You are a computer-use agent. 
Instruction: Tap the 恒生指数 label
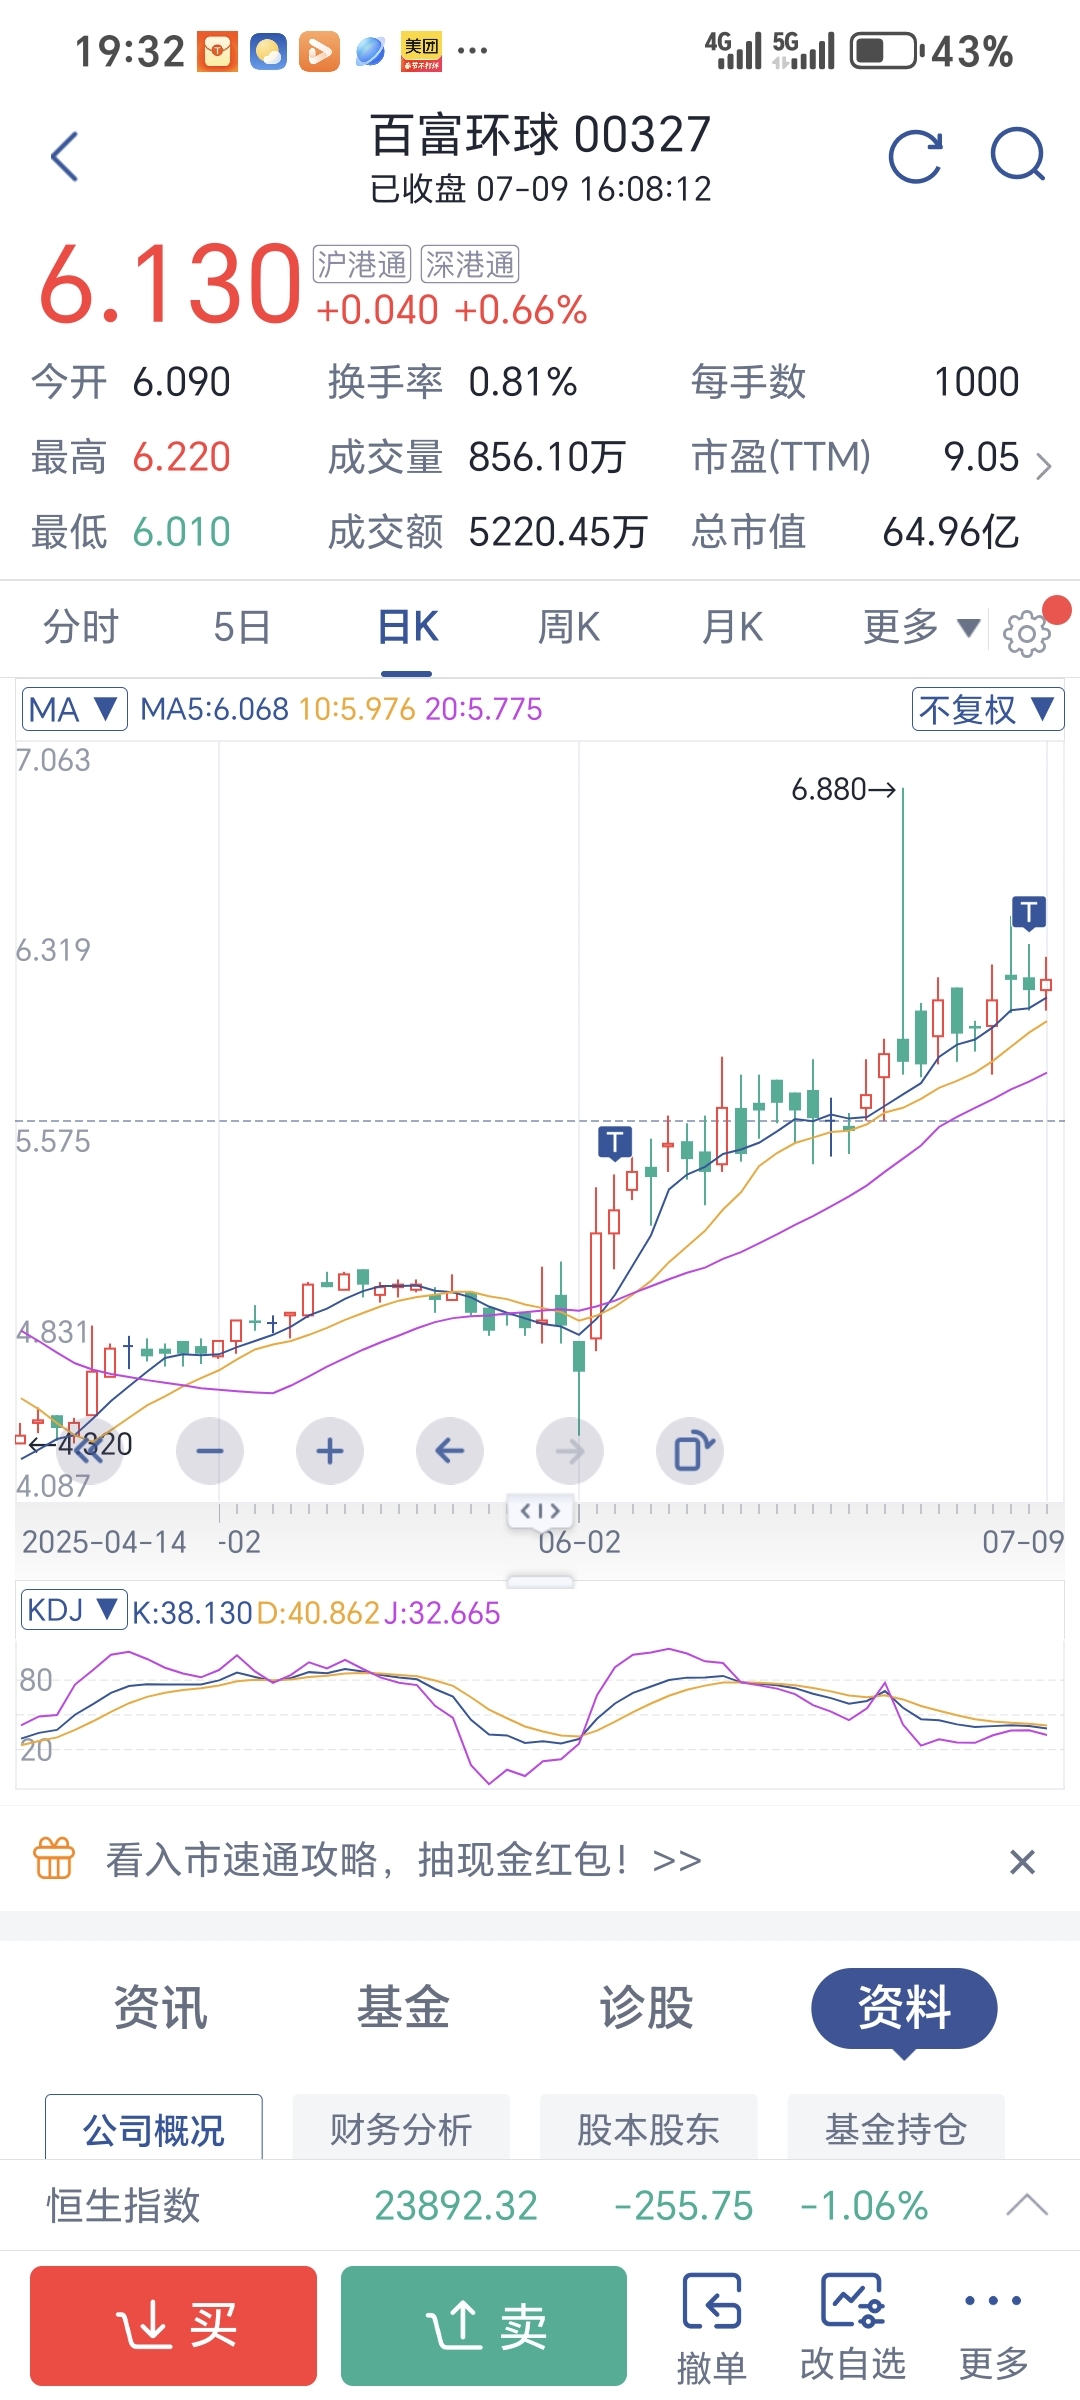pos(124,2205)
